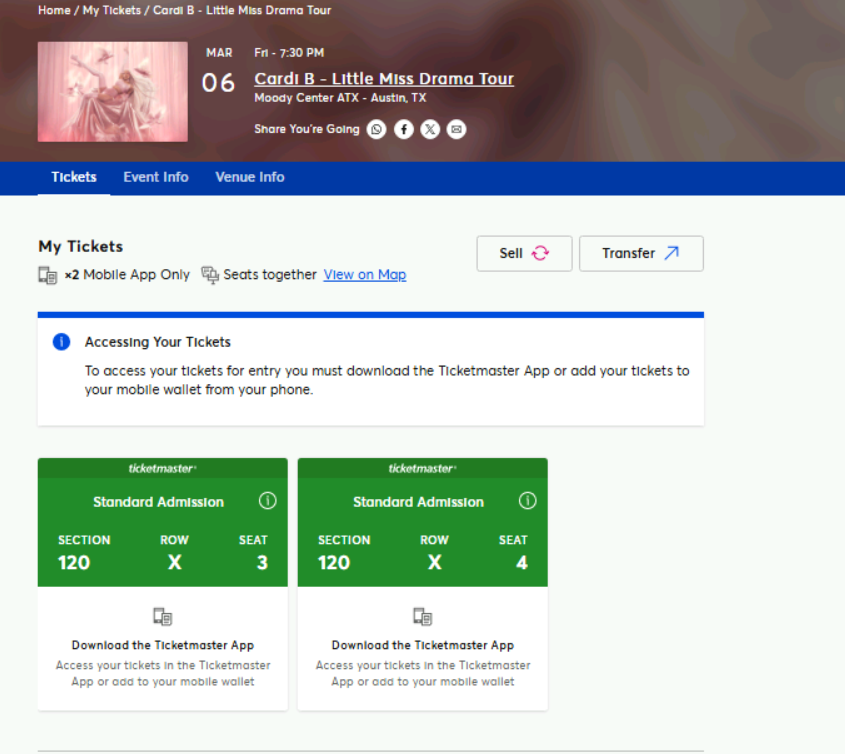Go to Home breadcrumb link
Image resolution: width=845 pixels, height=754 pixels.
(54, 10)
